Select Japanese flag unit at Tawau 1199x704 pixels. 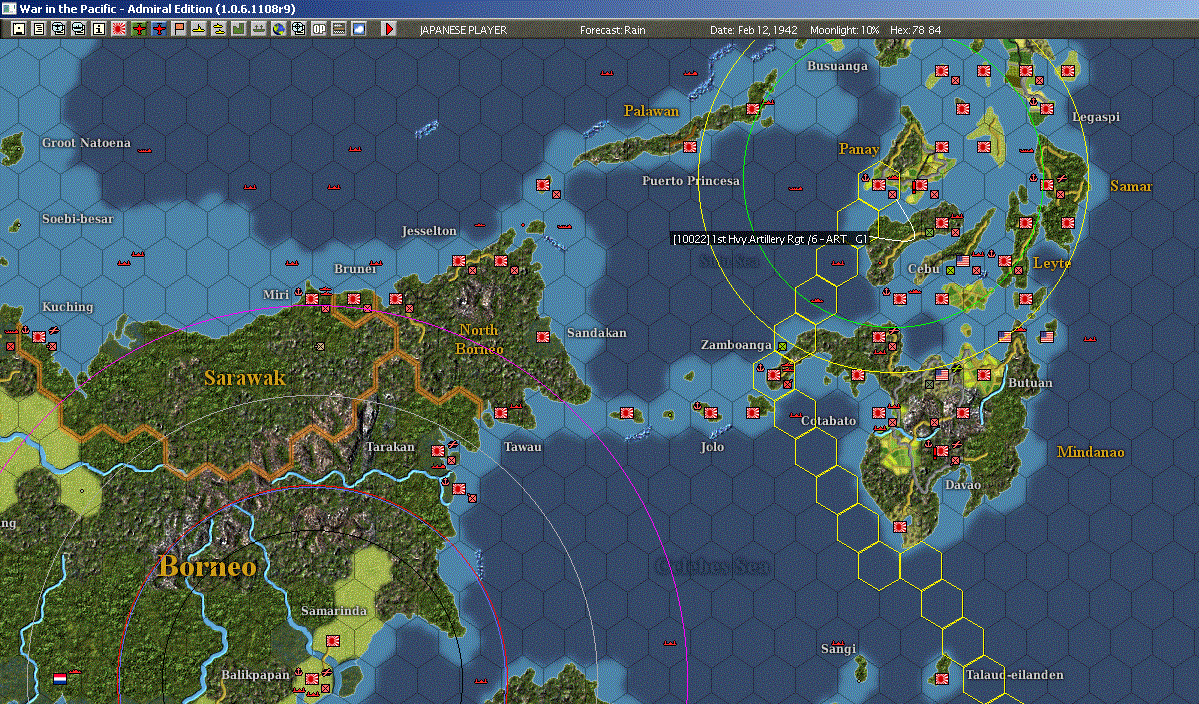pos(501,413)
